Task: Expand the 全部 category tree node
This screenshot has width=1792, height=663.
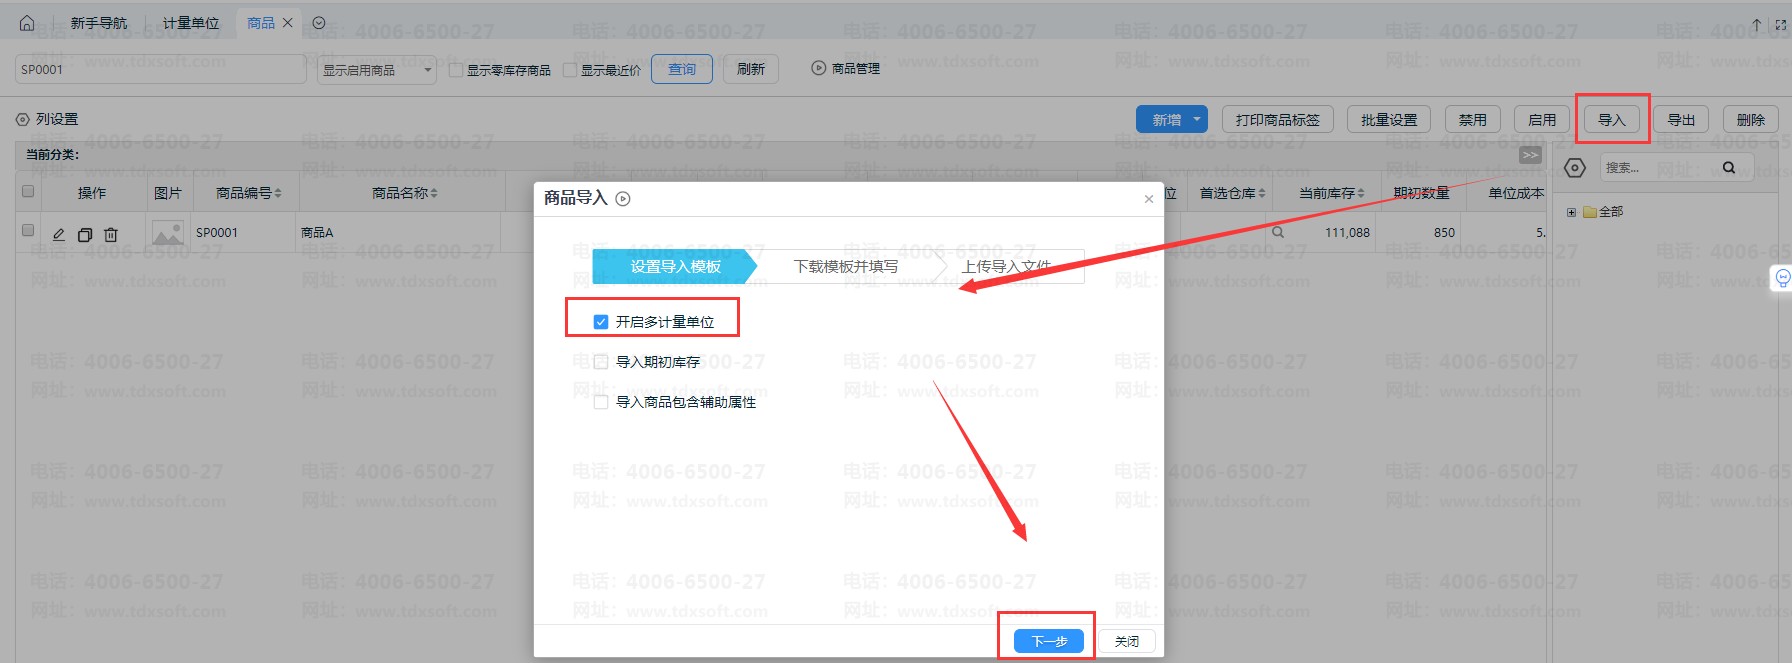Action: (x=1571, y=212)
